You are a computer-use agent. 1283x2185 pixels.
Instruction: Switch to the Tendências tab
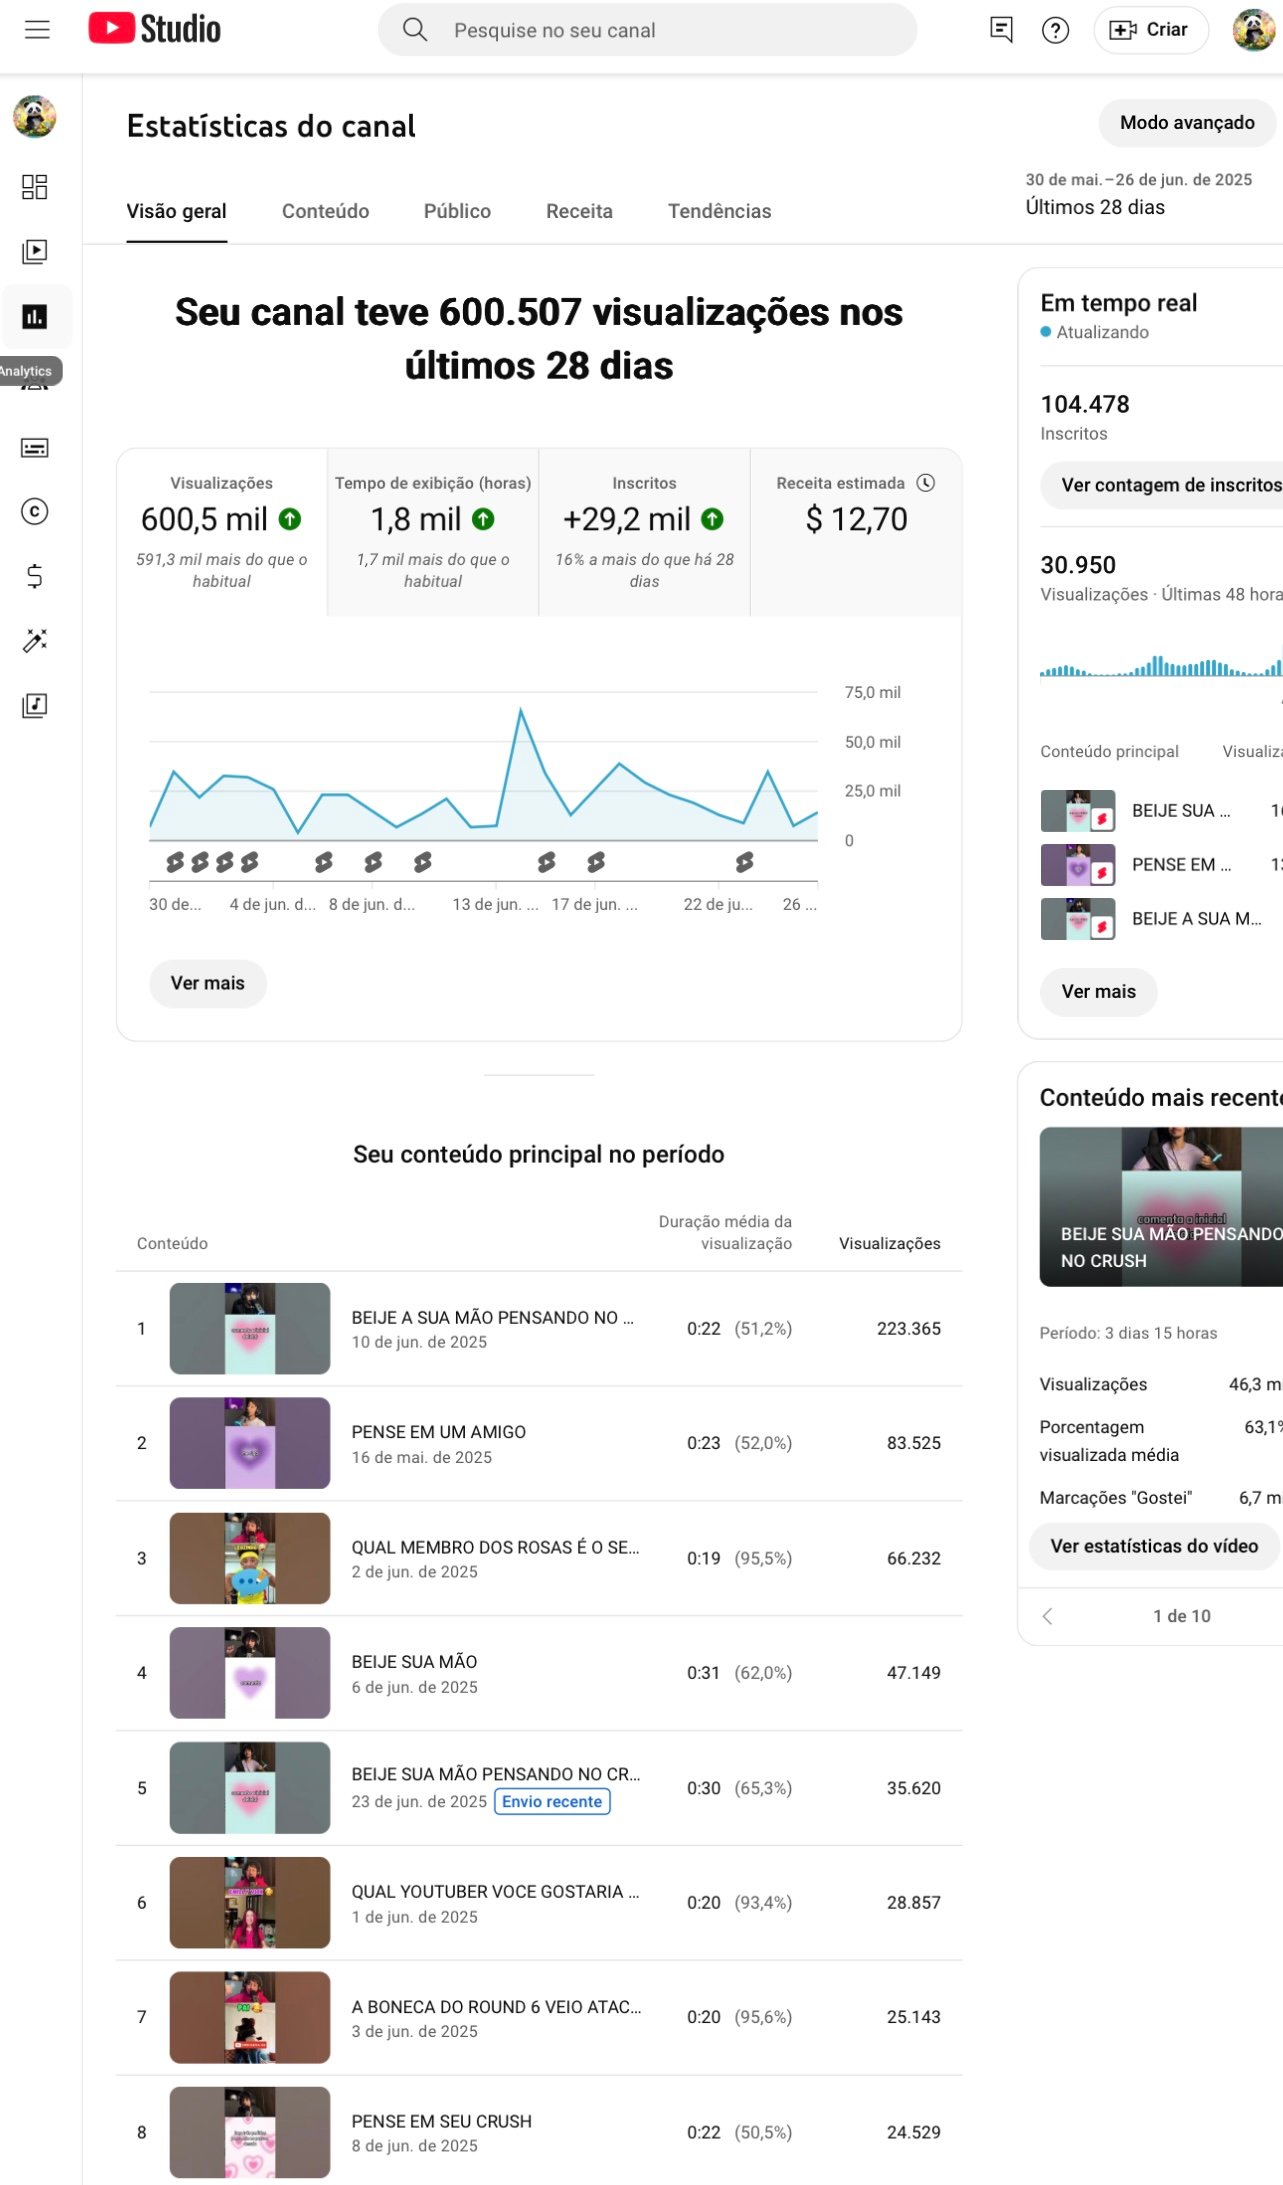[x=719, y=211]
